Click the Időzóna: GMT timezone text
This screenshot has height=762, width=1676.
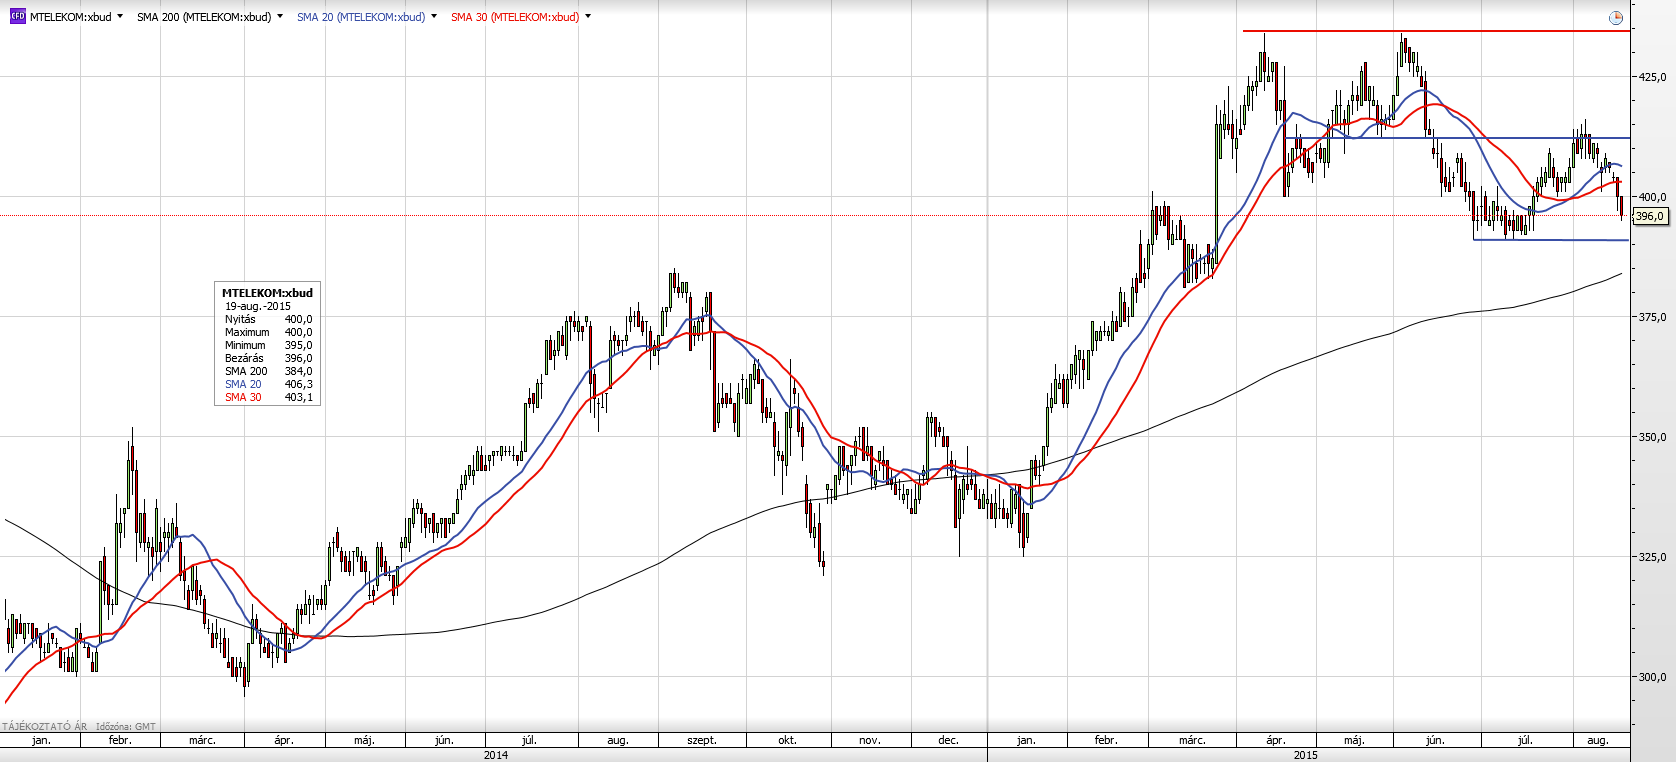pyautogui.click(x=126, y=727)
